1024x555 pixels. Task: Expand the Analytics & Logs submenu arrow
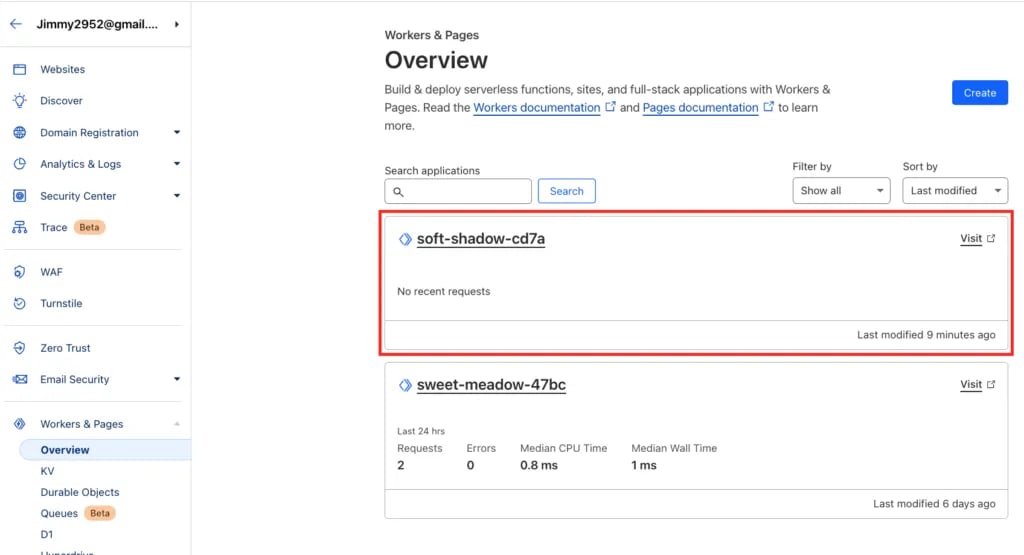coord(176,164)
